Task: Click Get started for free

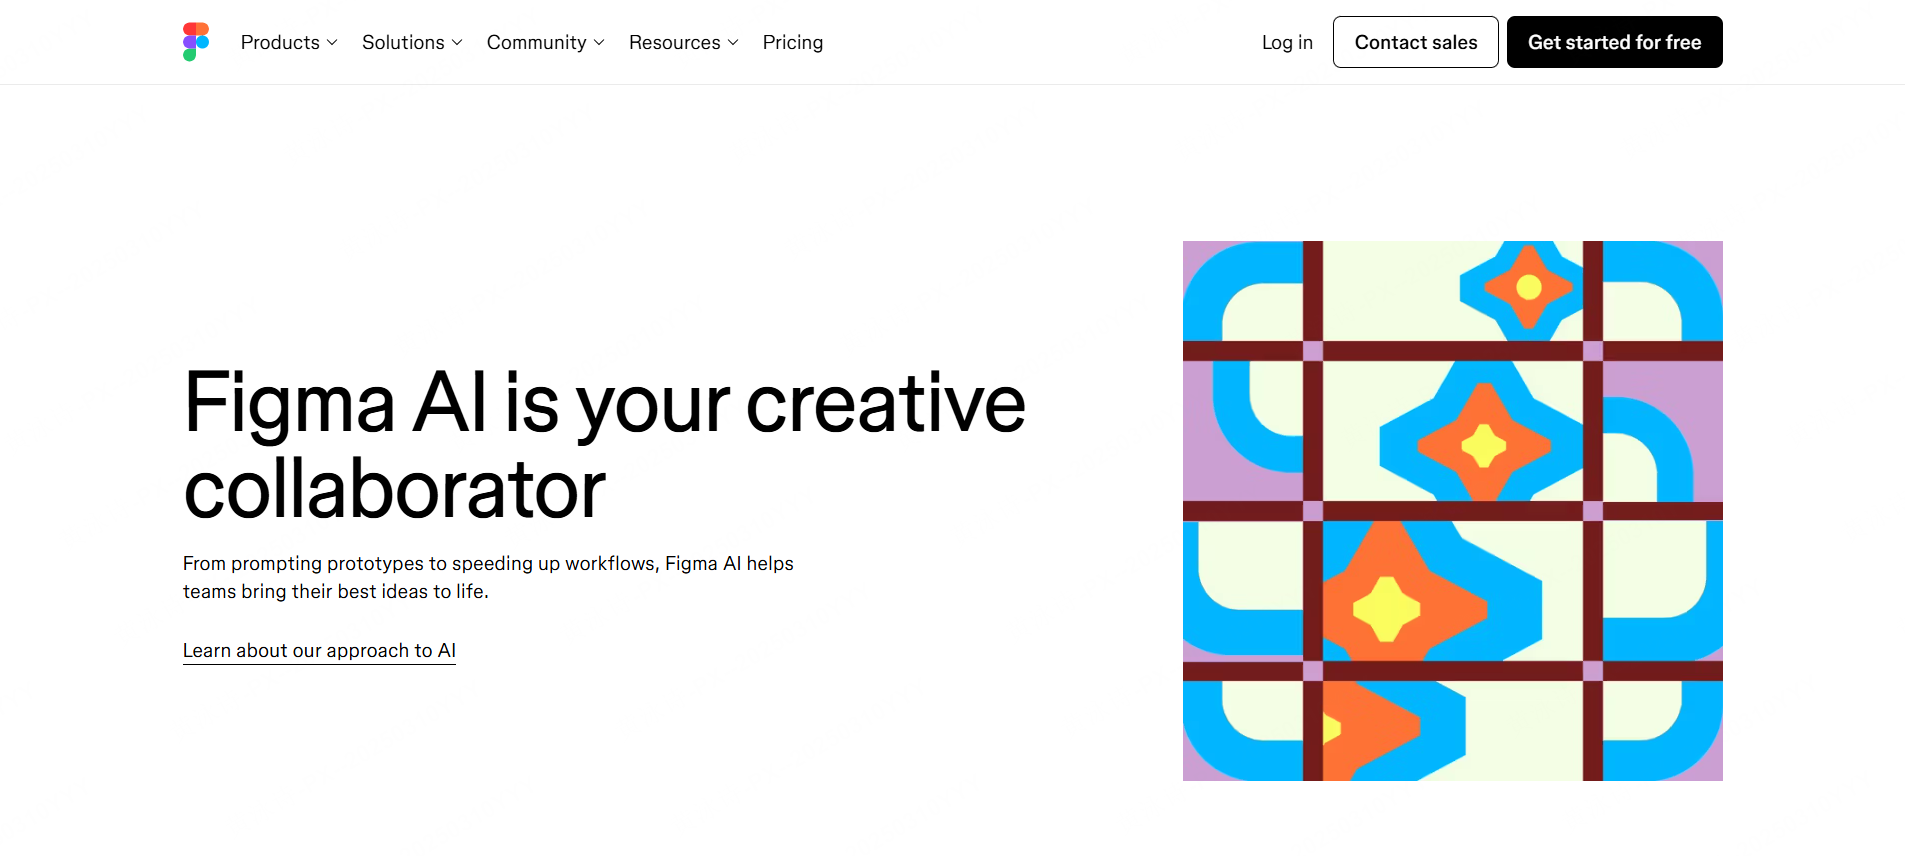Action: pyautogui.click(x=1614, y=42)
